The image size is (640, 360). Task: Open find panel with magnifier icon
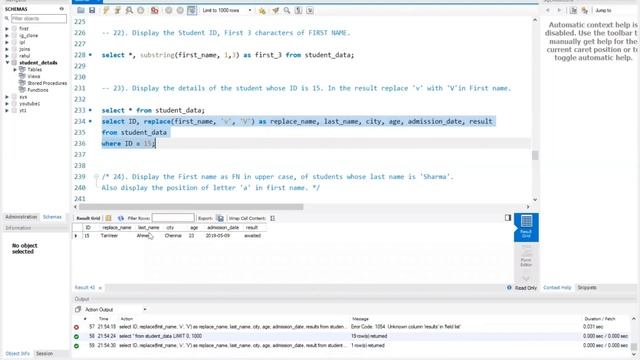tap(287, 11)
